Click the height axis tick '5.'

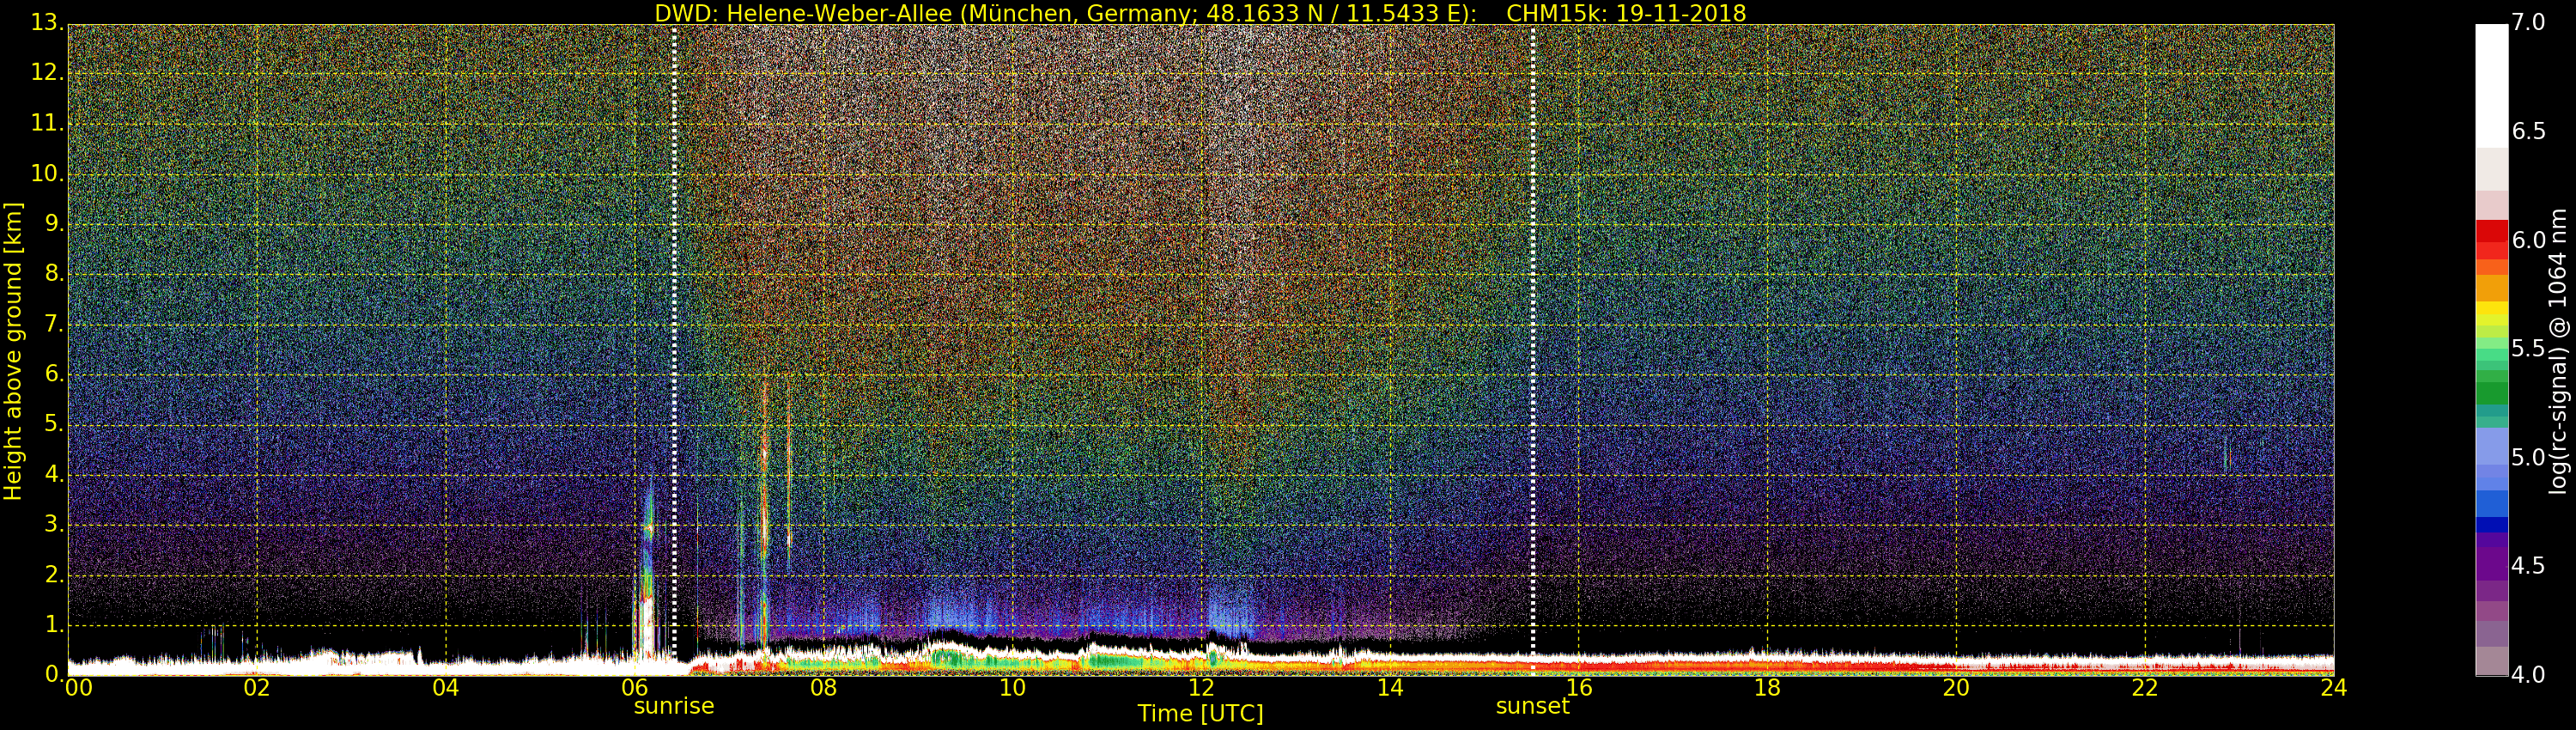tap(54, 425)
